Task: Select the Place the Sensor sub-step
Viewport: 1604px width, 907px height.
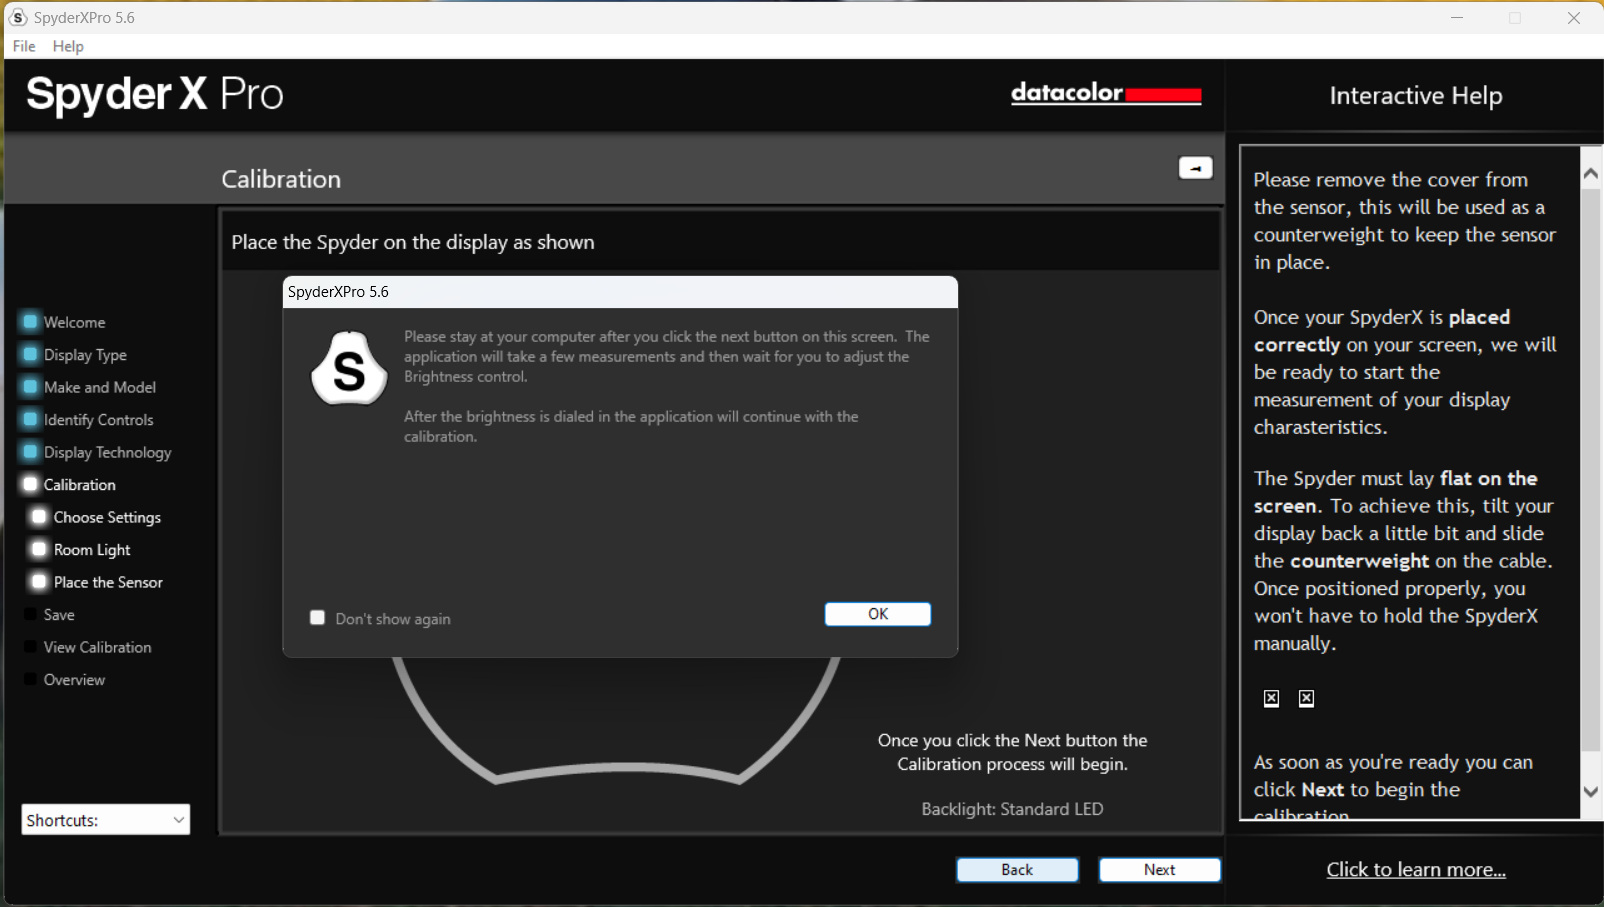Action: (108, 582)
